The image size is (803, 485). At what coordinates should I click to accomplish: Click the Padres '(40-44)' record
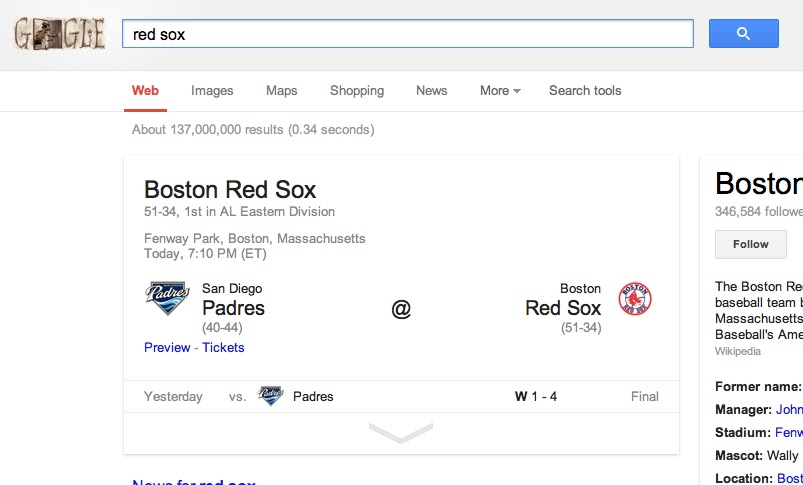point(222,327)
